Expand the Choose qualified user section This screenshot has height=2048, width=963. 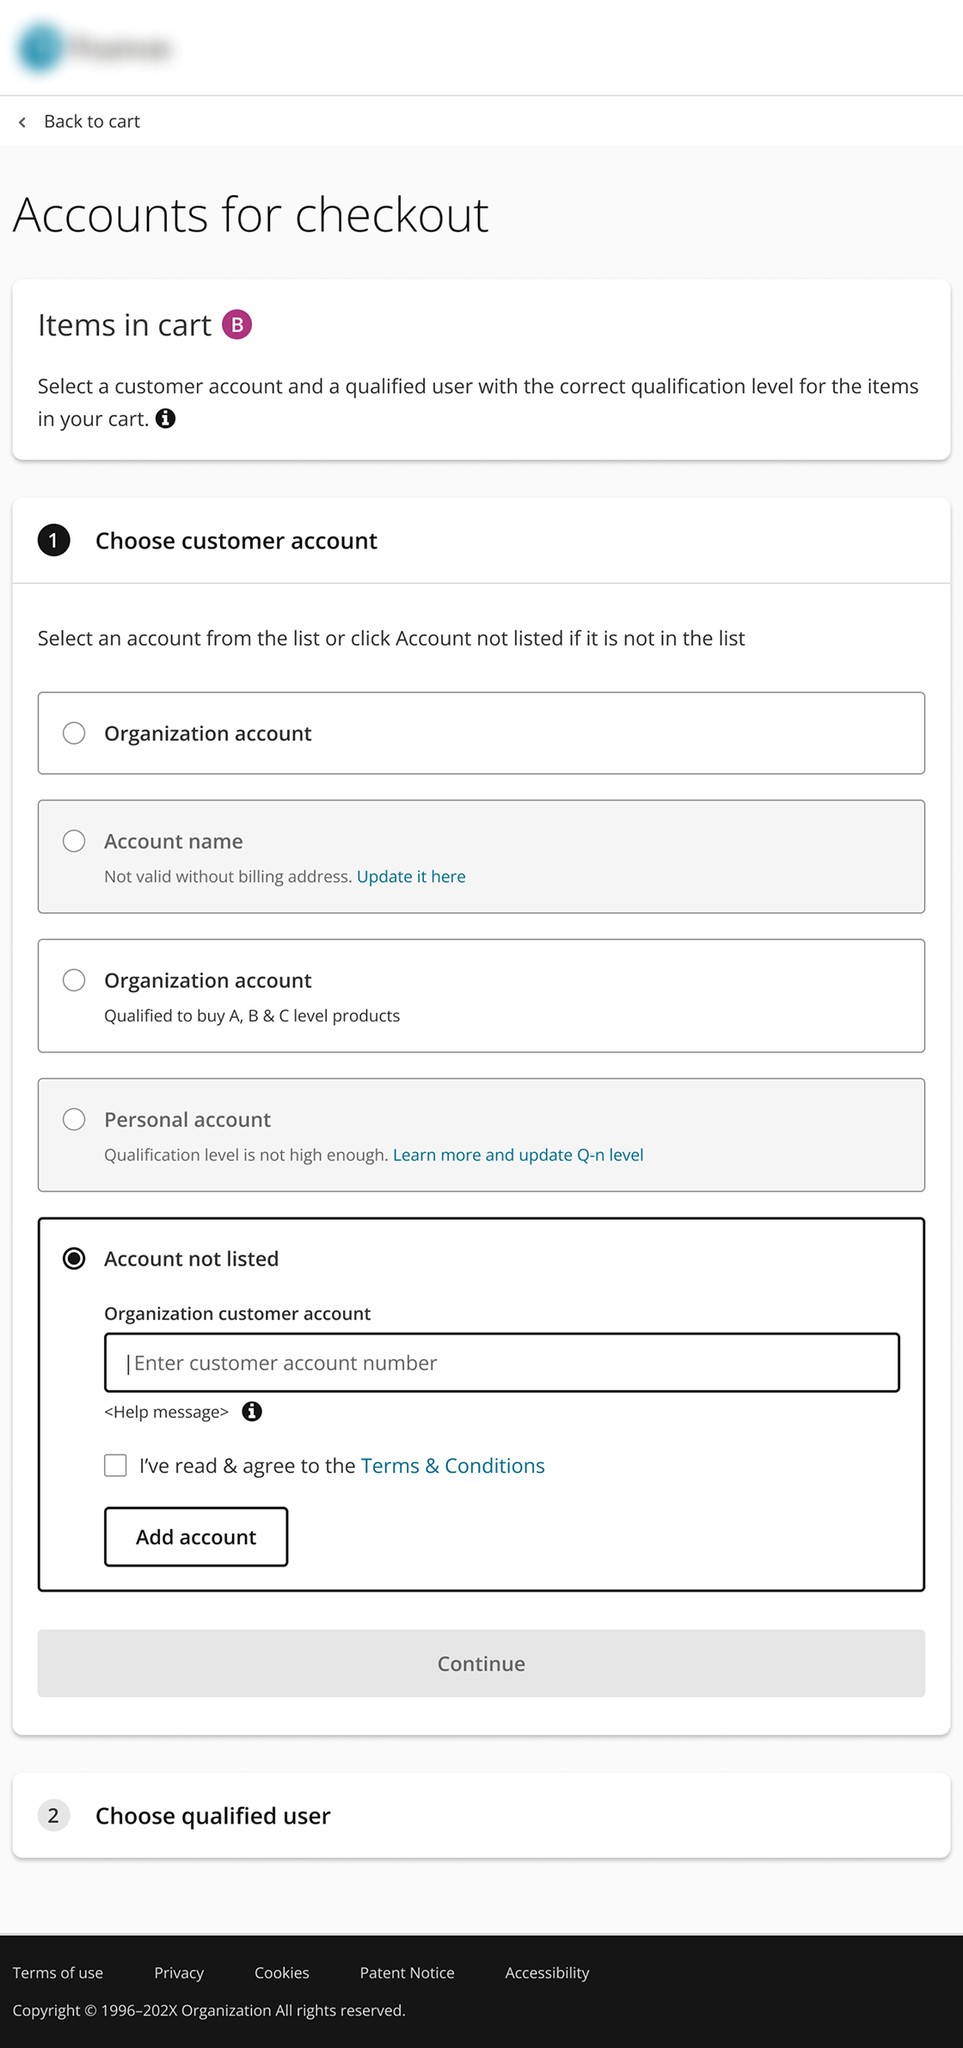[212, 1816]
